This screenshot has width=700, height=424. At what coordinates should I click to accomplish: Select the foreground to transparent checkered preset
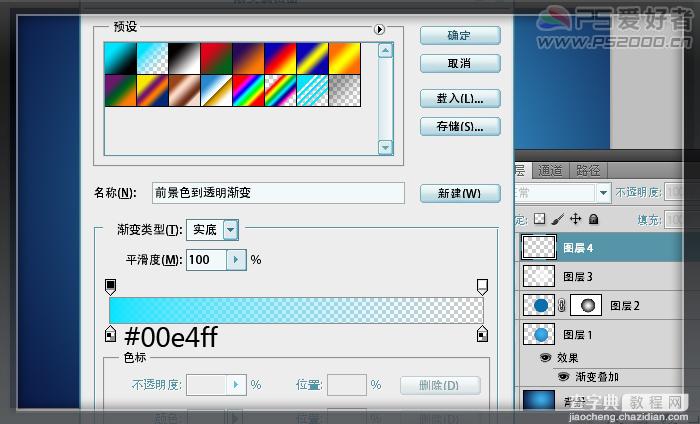[153, 58]
